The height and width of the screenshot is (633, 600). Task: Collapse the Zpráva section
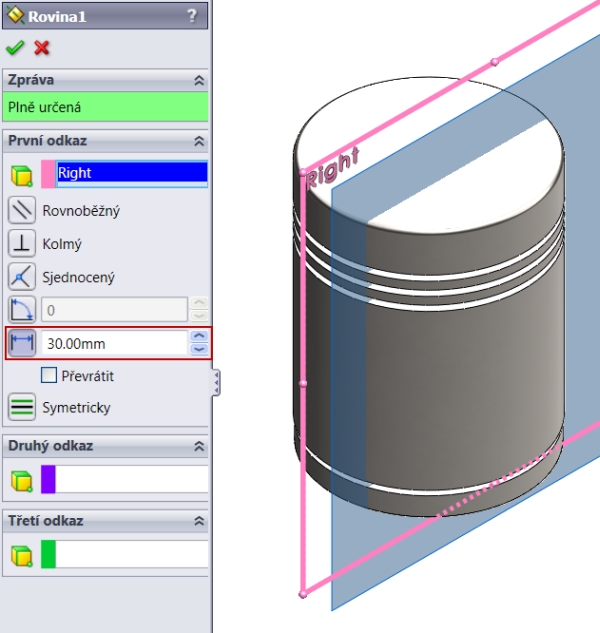click(199, 80)
